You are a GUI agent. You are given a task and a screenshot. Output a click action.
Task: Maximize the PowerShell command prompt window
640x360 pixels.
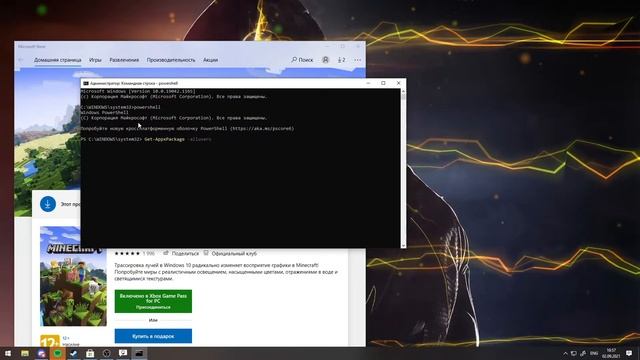[x=383, y=83]
